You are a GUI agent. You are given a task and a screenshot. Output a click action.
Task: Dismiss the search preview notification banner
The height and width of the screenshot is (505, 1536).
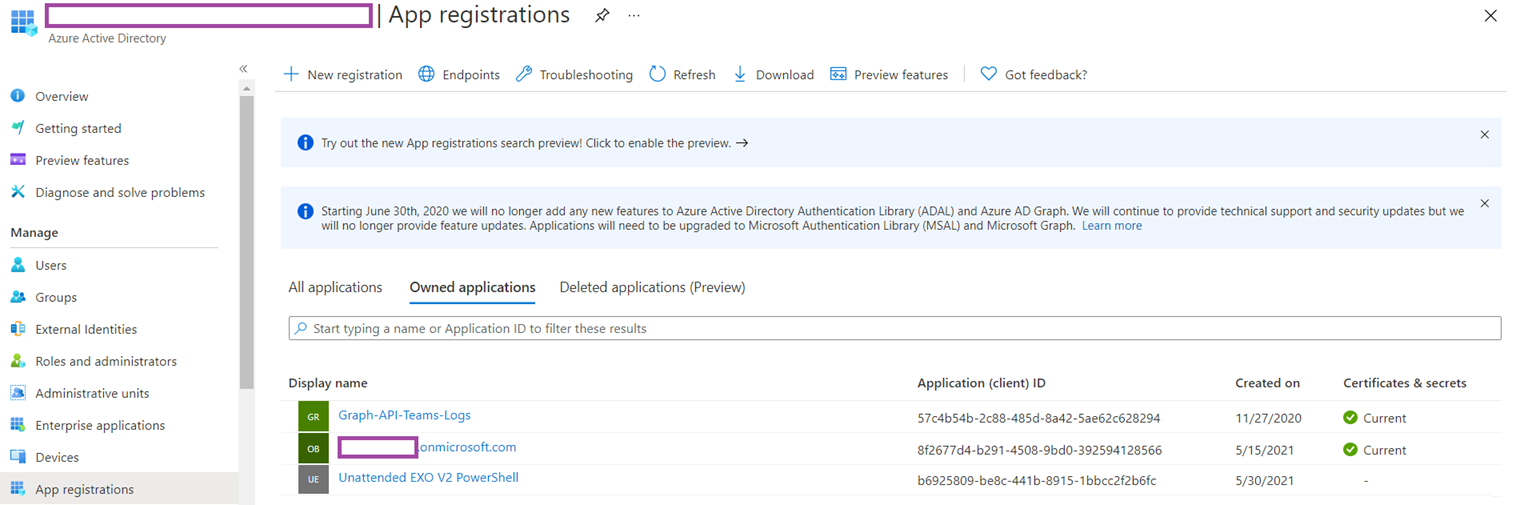[1484, 134]
